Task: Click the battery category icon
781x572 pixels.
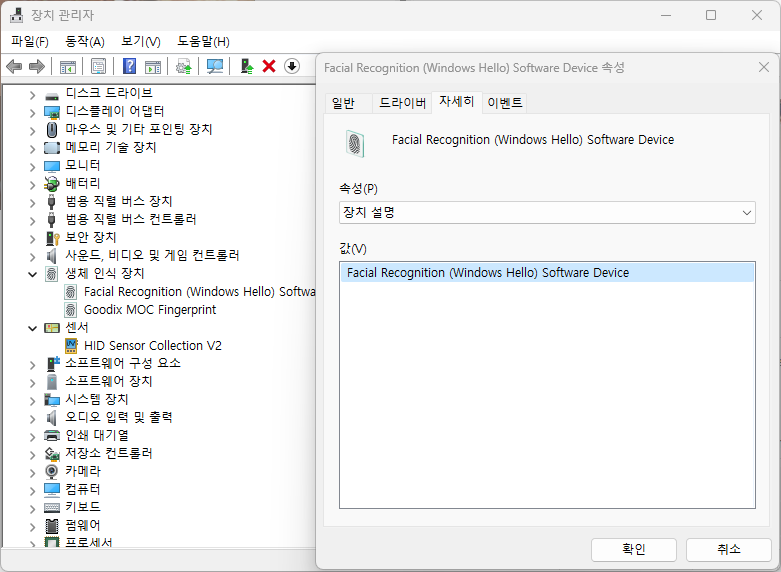Action: 51,184
